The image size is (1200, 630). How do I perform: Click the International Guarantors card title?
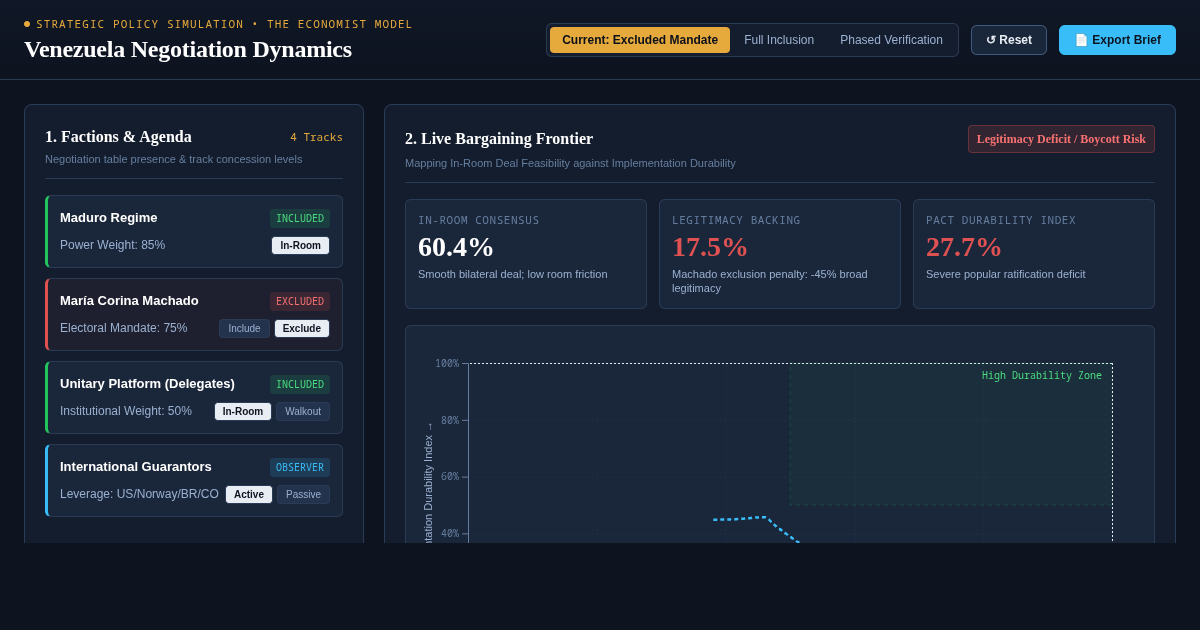pos(136,466)
